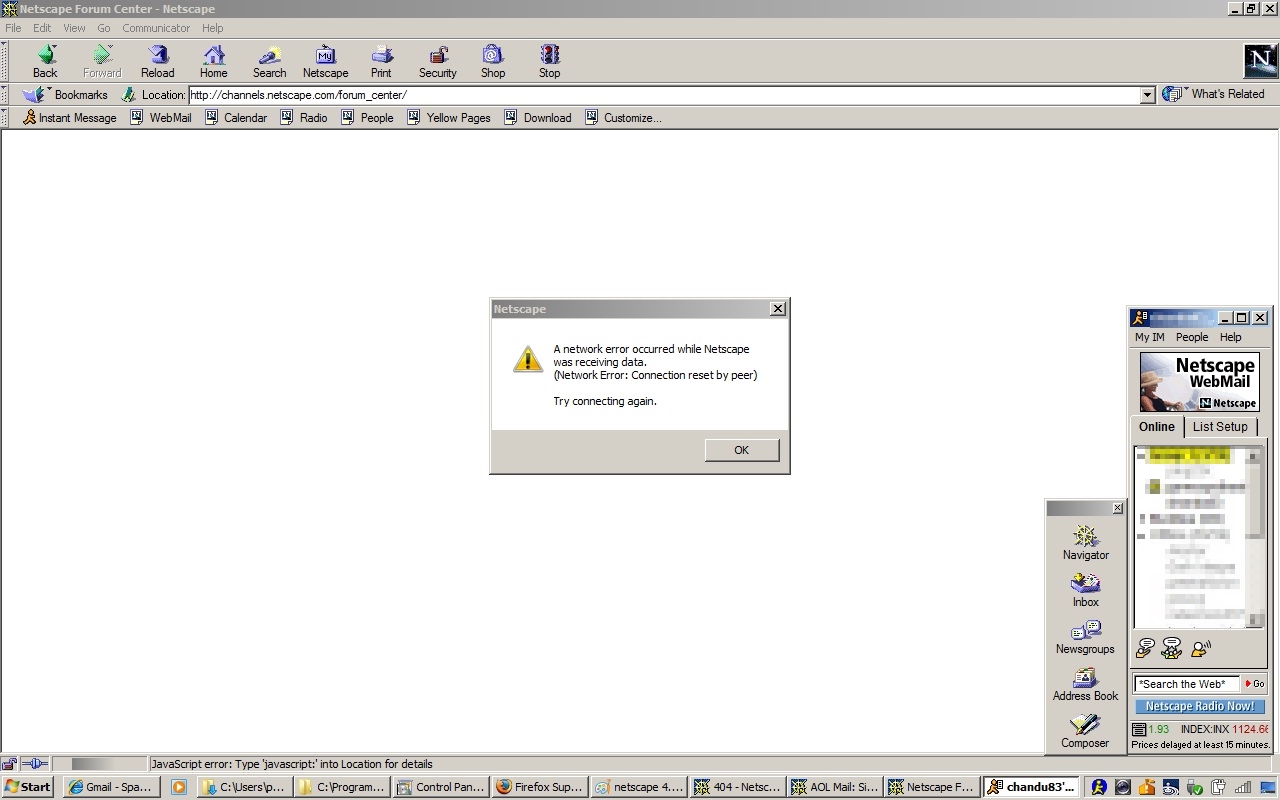The height and width of the screenshot is (800, 1280).
Task: Open My Netscape from the toolbar
Action: [x=325, y=61]
